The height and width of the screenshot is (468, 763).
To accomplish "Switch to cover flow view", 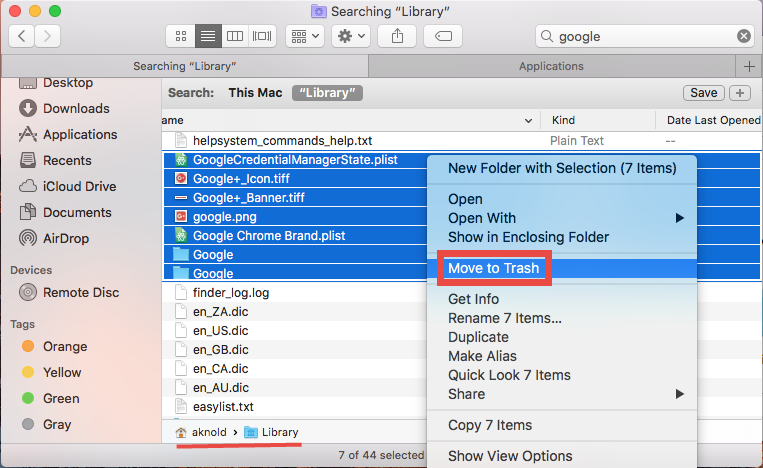I will click(x=262, y=36).
